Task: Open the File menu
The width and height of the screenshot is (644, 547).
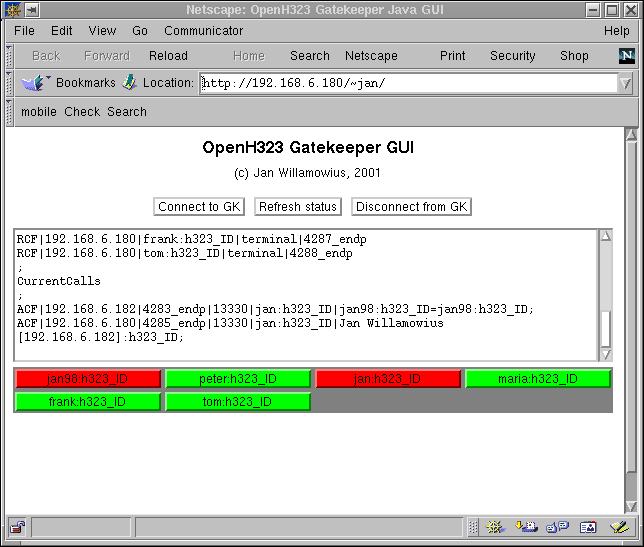Action: 24,31
